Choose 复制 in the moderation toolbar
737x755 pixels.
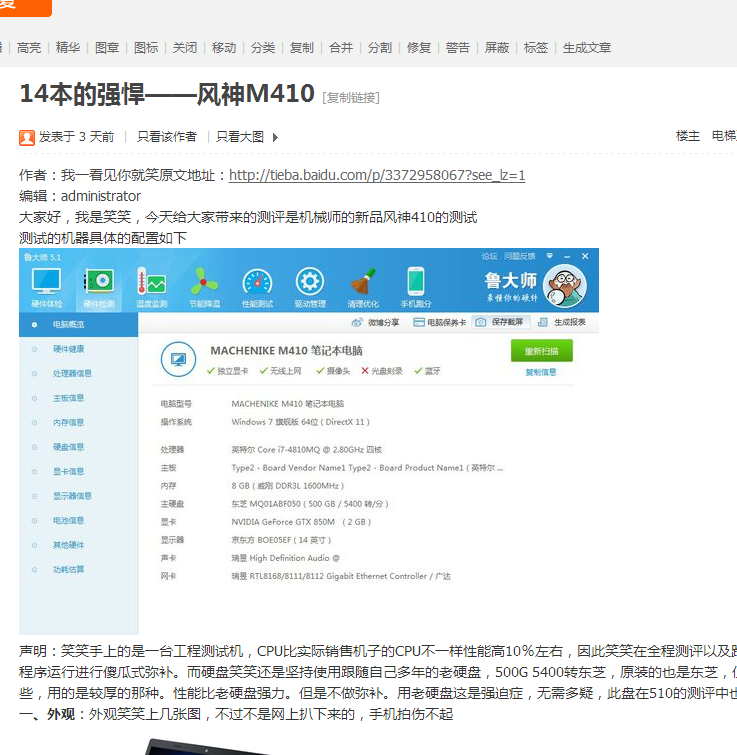302,48
